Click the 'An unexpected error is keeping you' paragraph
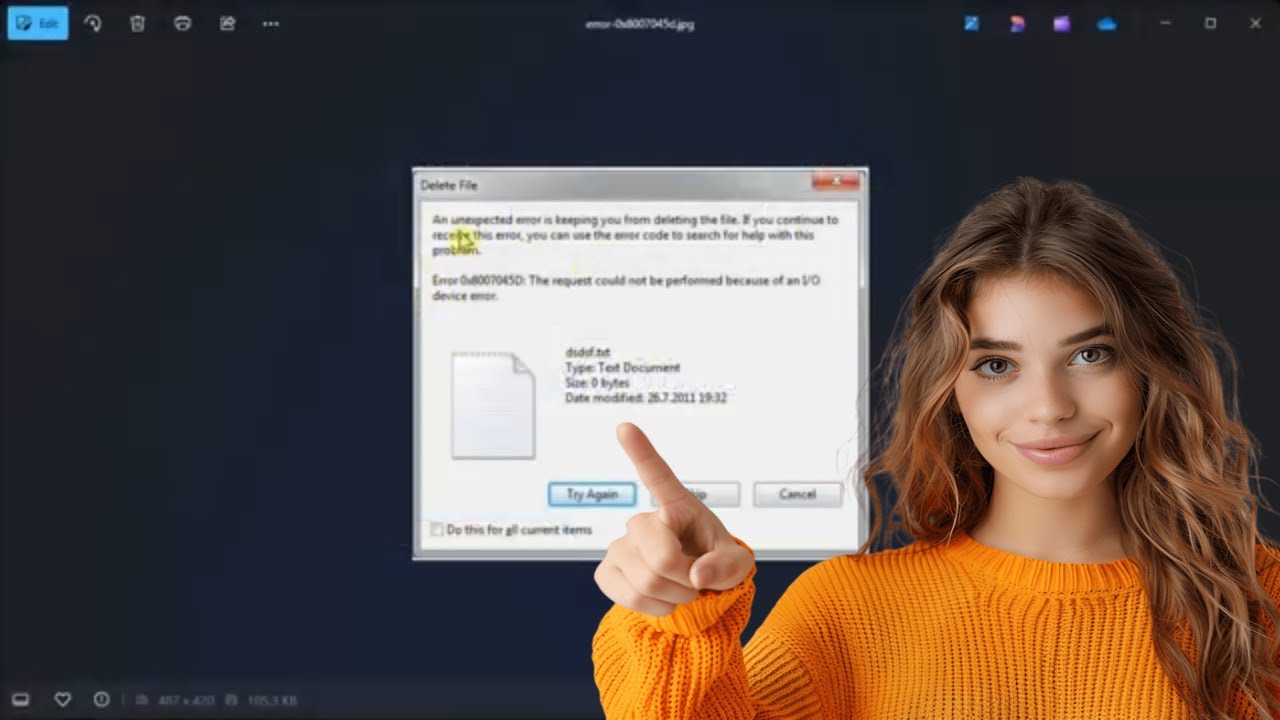 coord(635,235)
